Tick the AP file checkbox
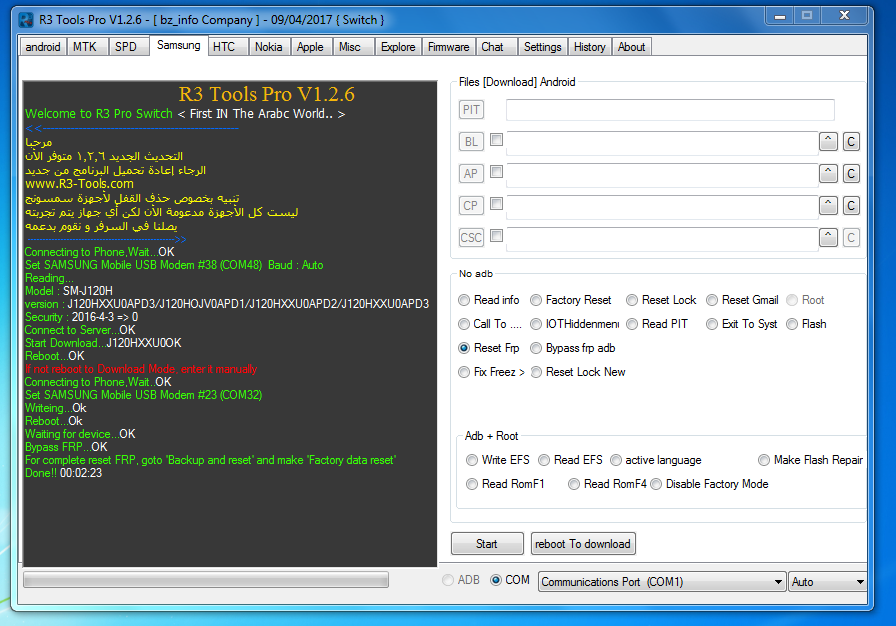This screenshot has height=626, width=896. [x=497, y=171]
